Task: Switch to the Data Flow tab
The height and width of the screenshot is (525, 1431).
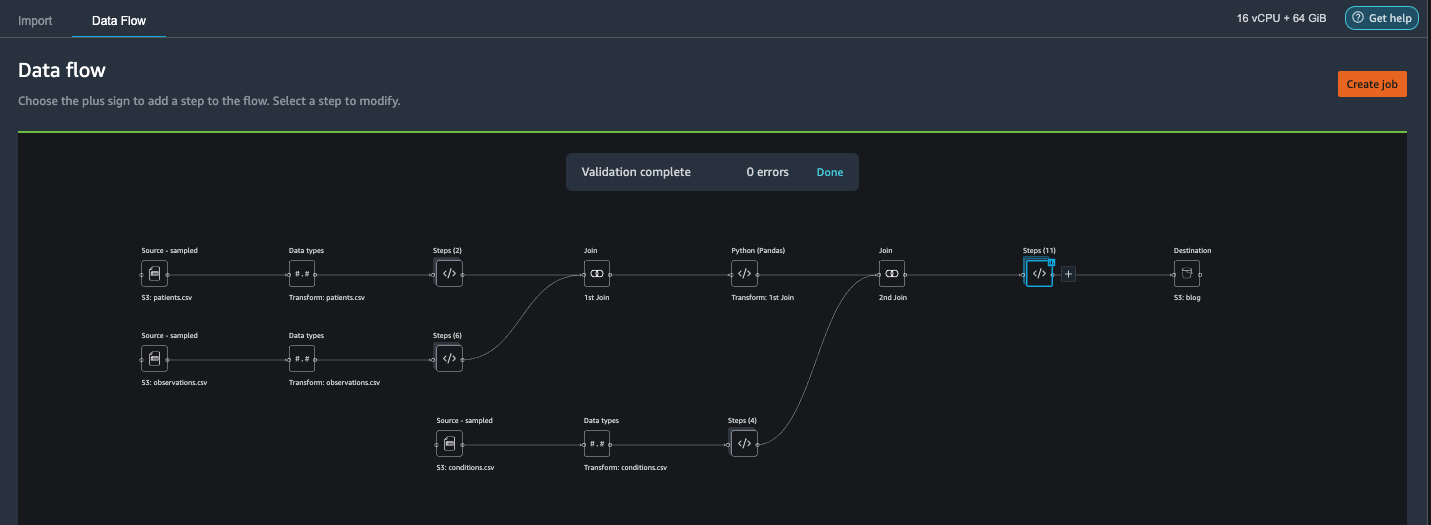Action: [x=119, y=20]
